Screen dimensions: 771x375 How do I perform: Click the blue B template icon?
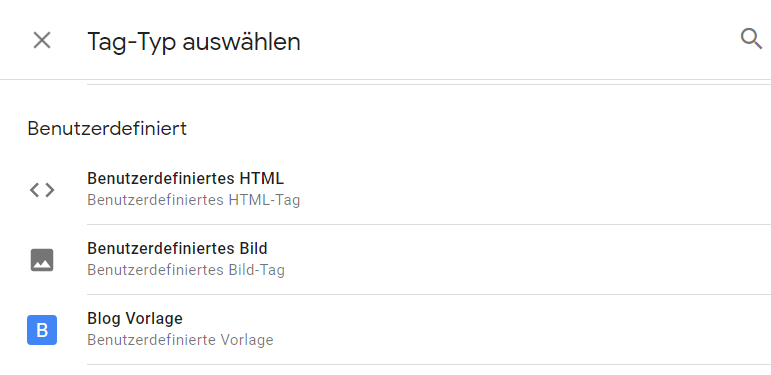click(42, 330)
